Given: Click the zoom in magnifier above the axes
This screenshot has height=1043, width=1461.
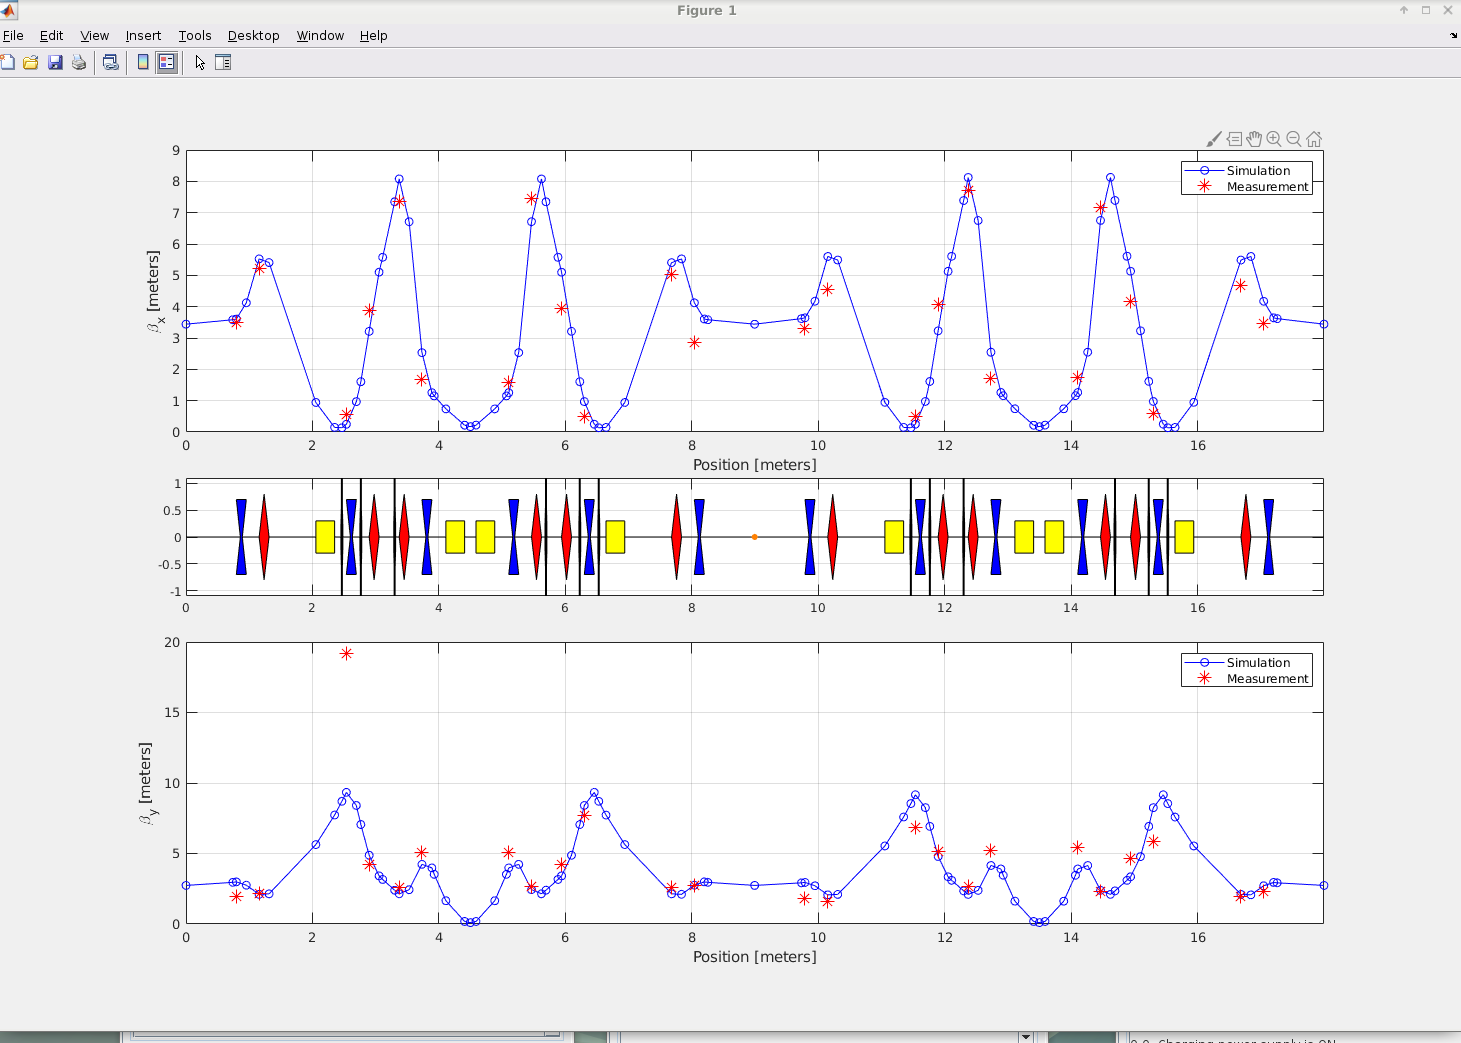Looking at the screenshot, I should click(x=1274, y=139).
